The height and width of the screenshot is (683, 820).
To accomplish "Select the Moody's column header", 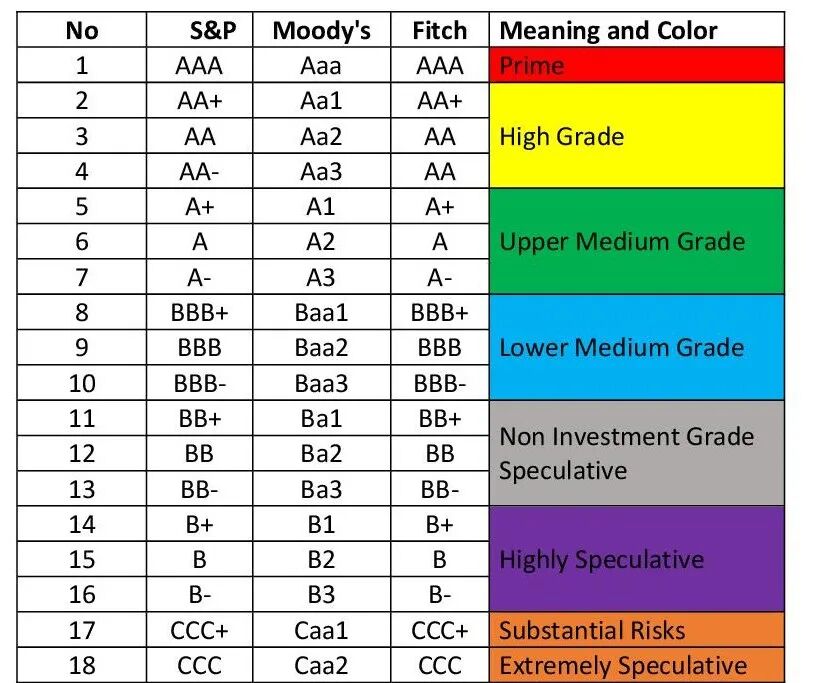I will [x=321, y=31].
